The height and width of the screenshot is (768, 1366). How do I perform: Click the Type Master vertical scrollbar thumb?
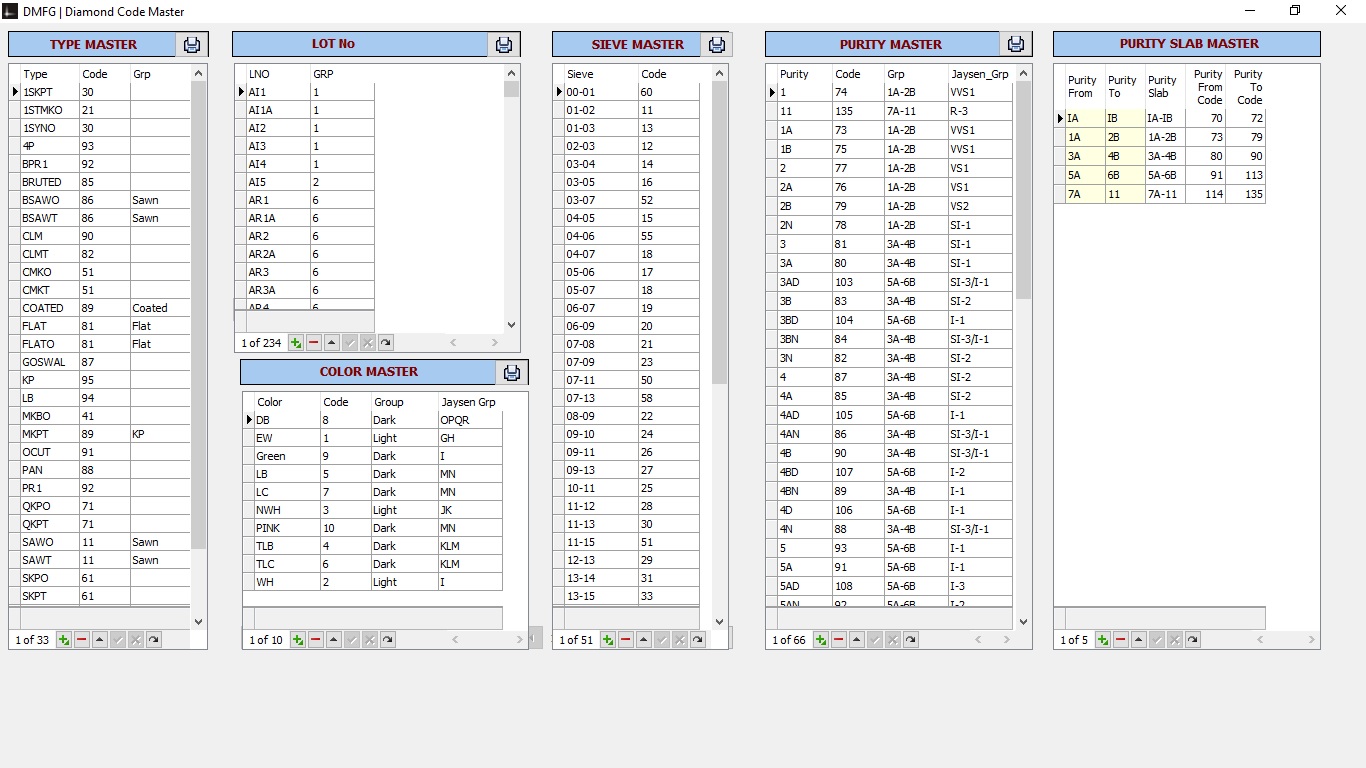(x=198, y=315)
